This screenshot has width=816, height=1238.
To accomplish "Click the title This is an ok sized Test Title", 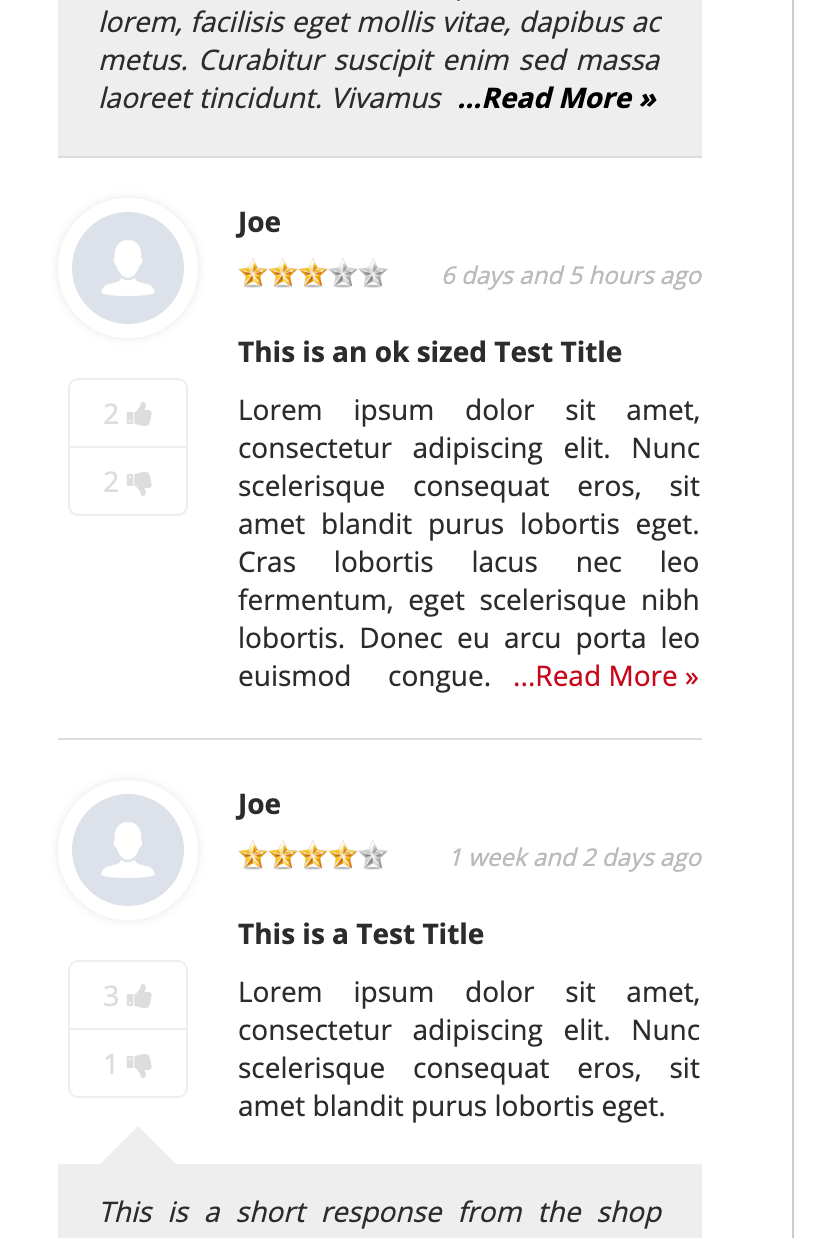I will (x=429, y=352).
